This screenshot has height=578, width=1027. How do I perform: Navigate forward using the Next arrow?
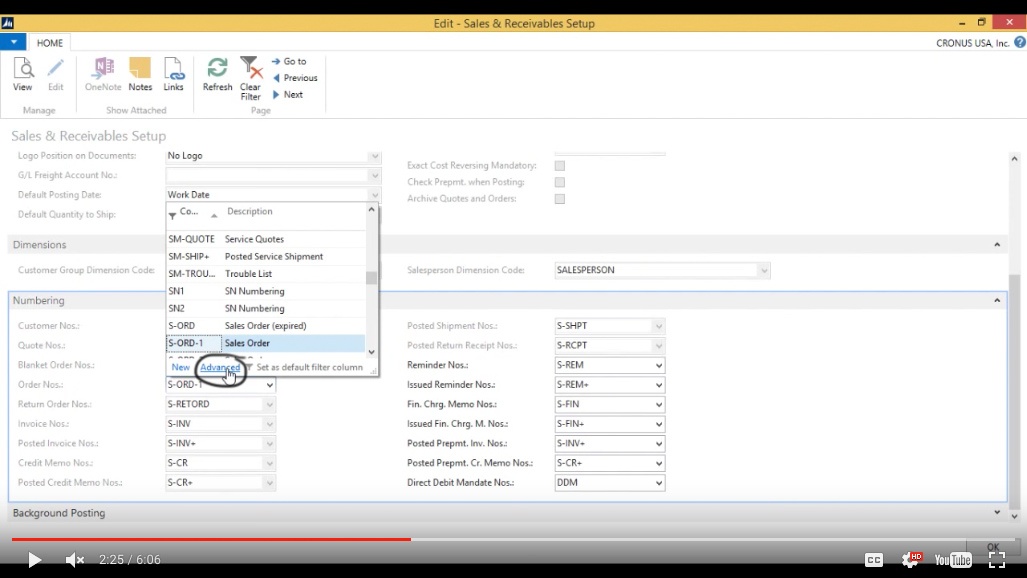pos(291,94)
